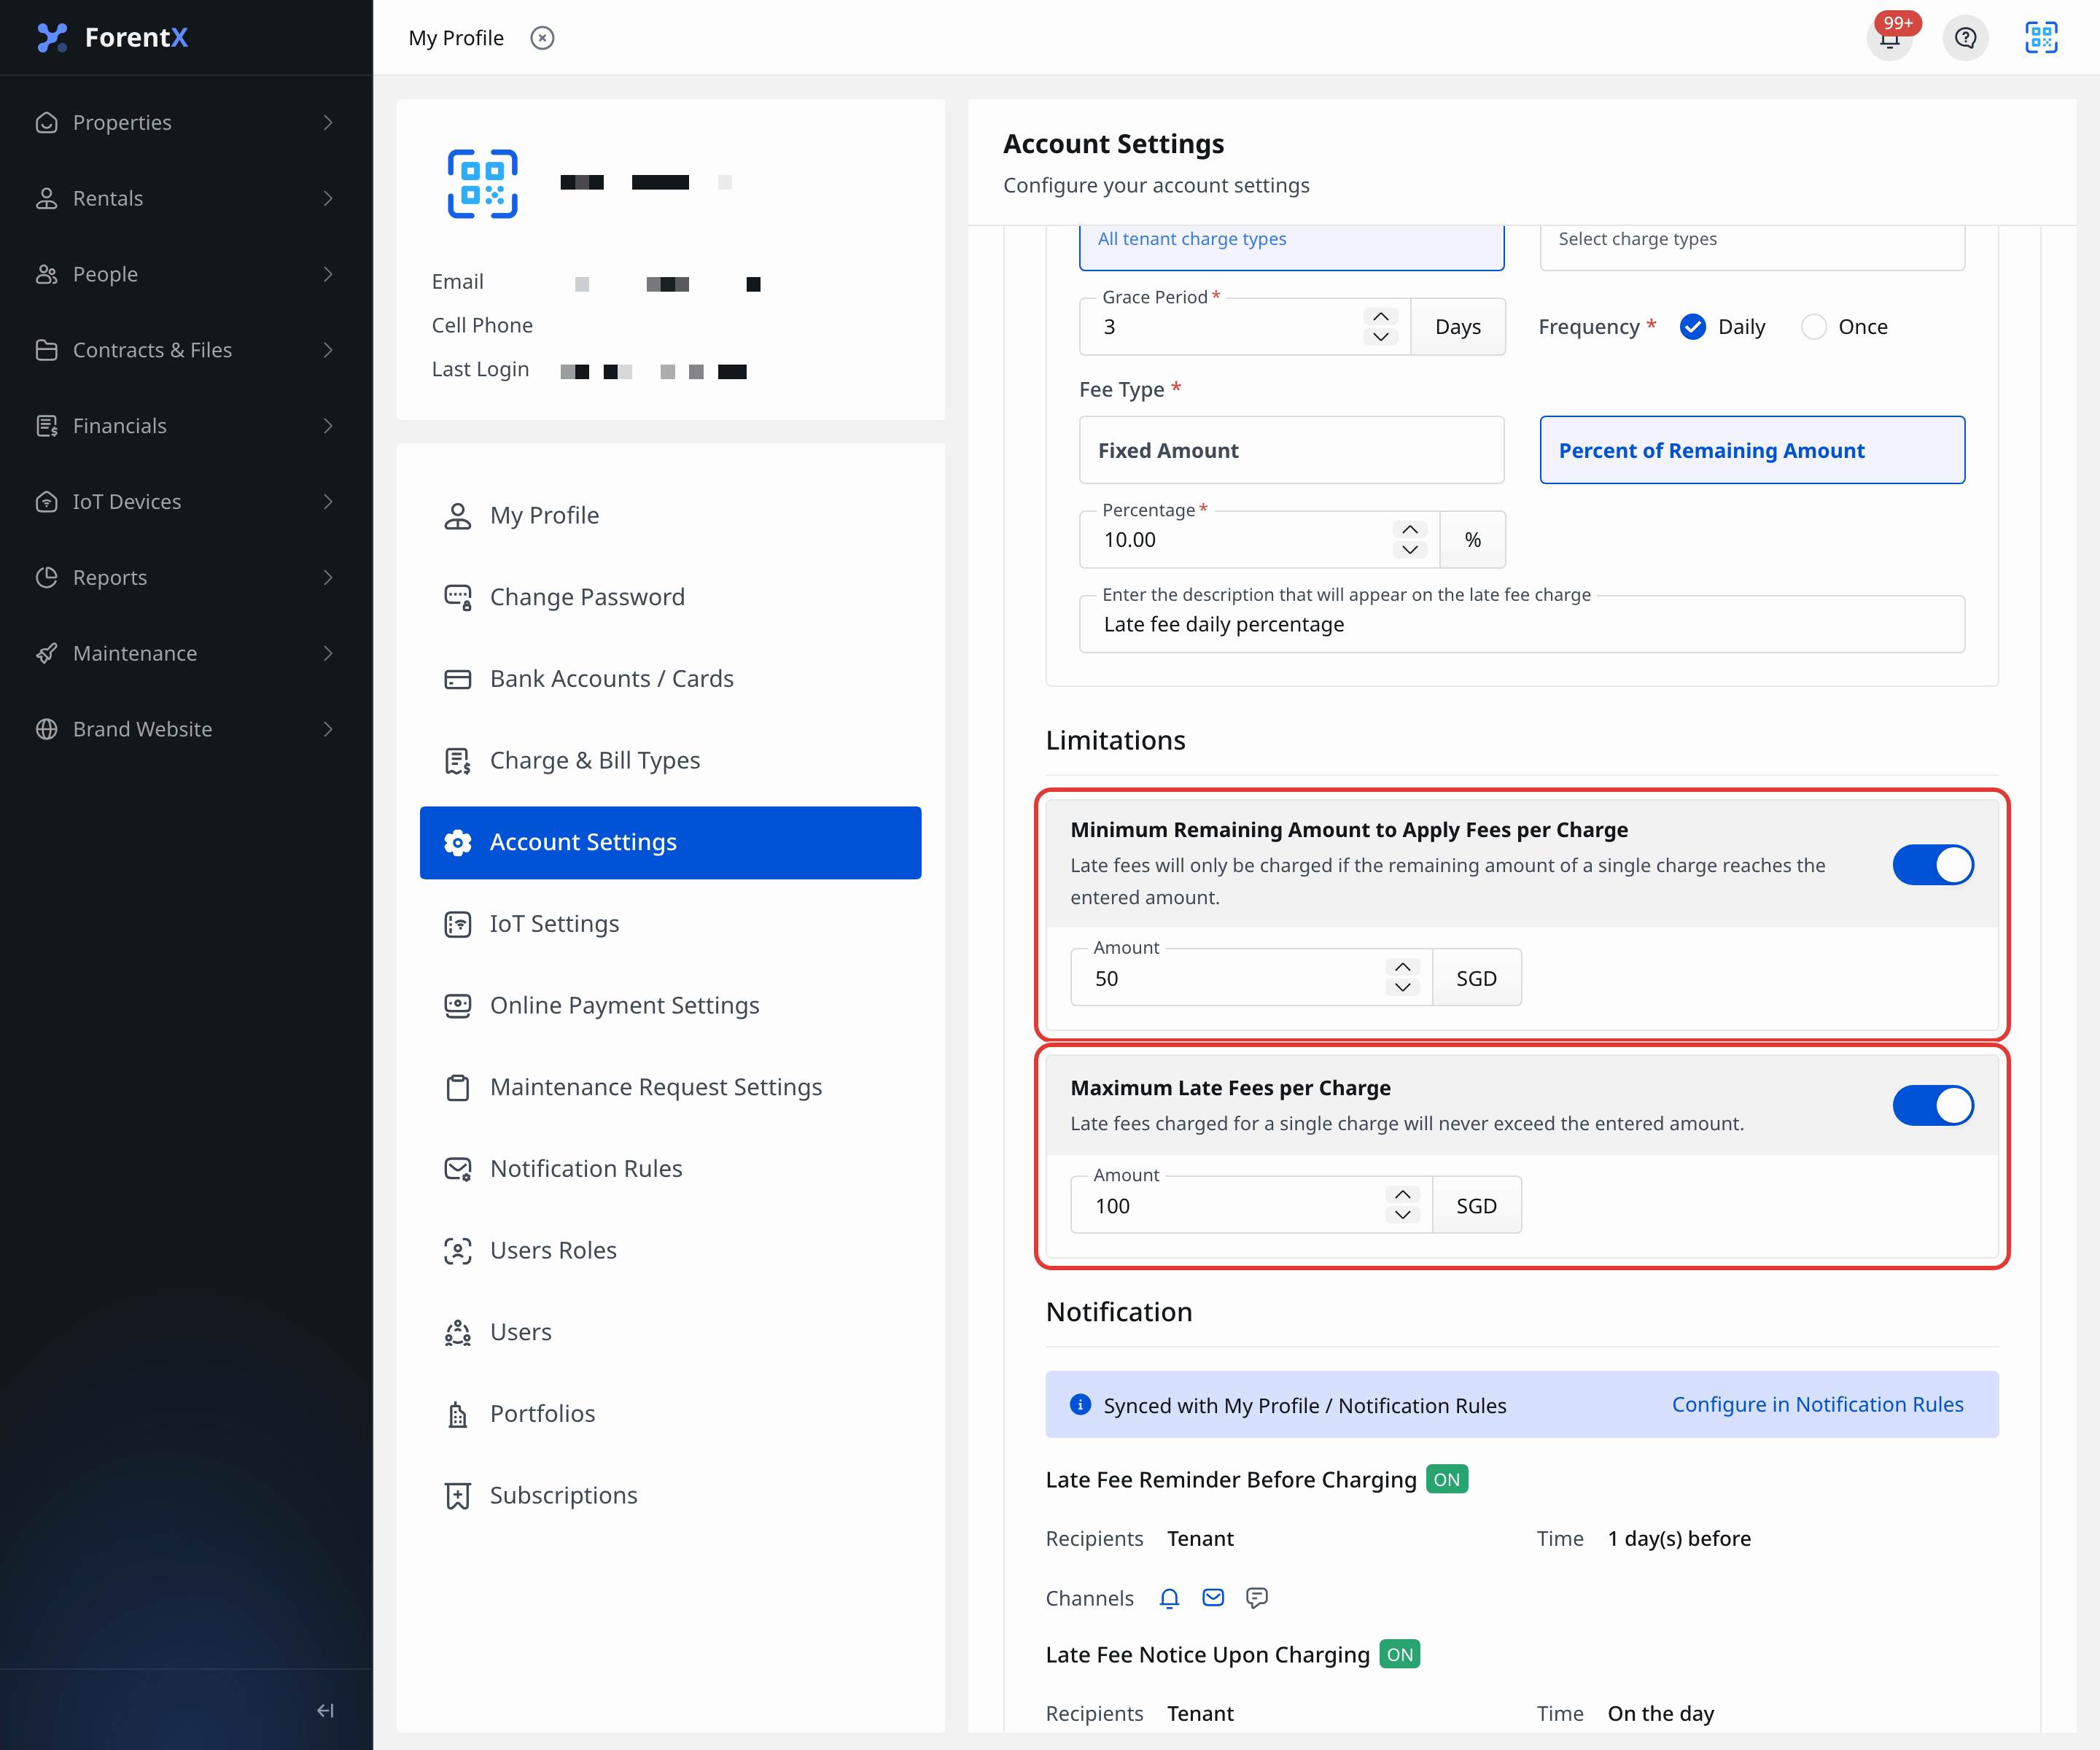
Task: Choose Percent of Remaining Amount fee type
Action: pos(1752,450)
